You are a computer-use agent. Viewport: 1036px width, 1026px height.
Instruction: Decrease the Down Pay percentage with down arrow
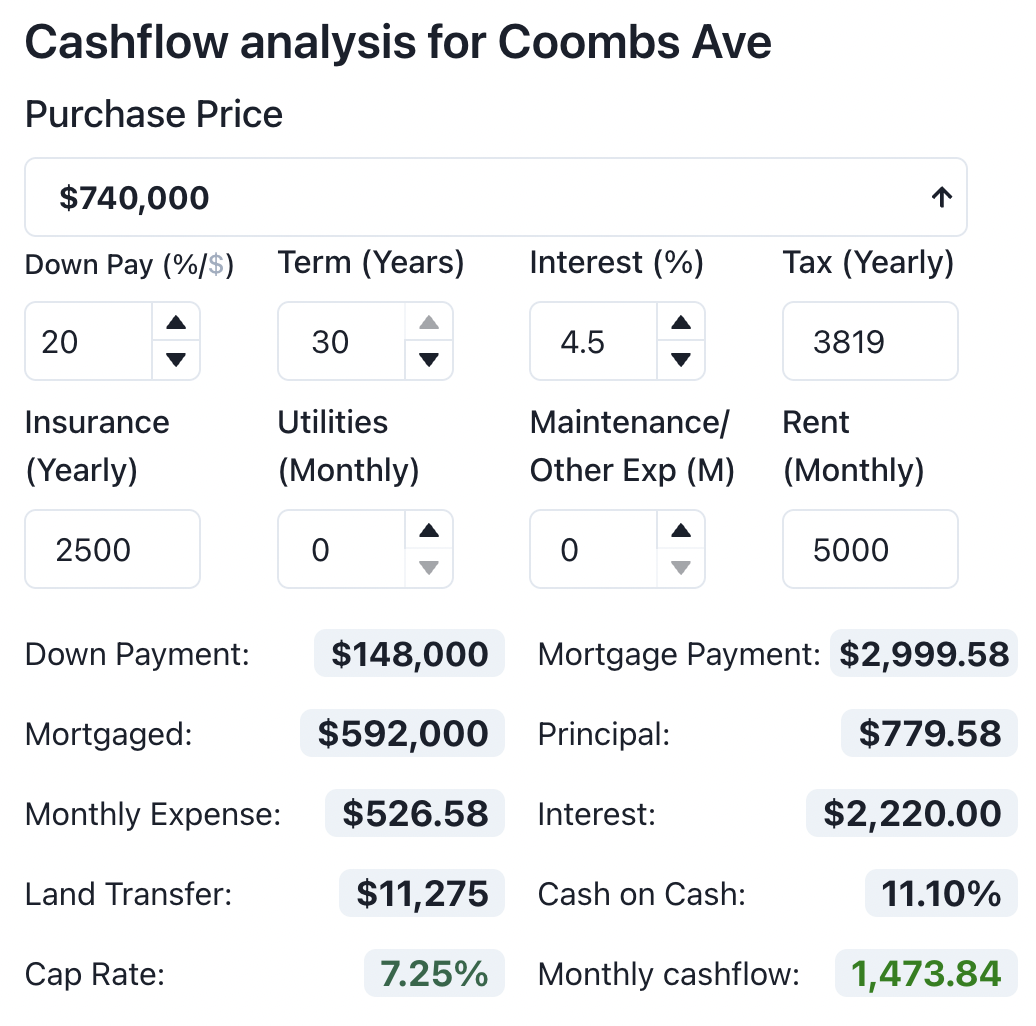[x=176, y=360]
